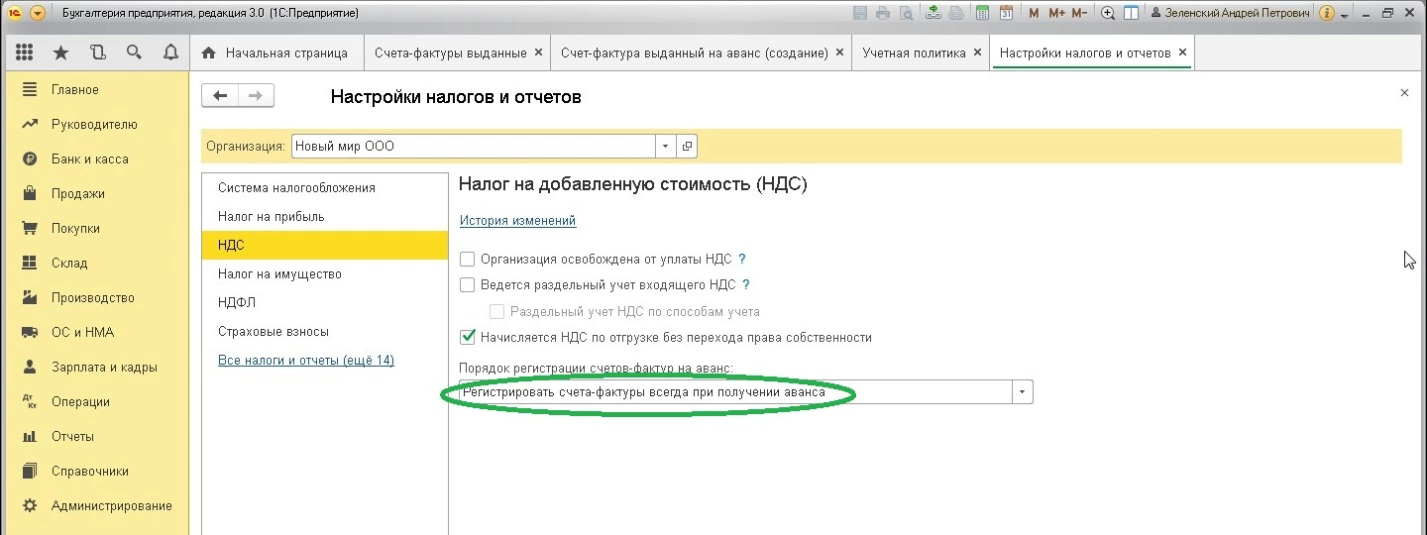
Task: Switch to Учетная политика tab
Action: pyautogui.click(x=914, y=53)
